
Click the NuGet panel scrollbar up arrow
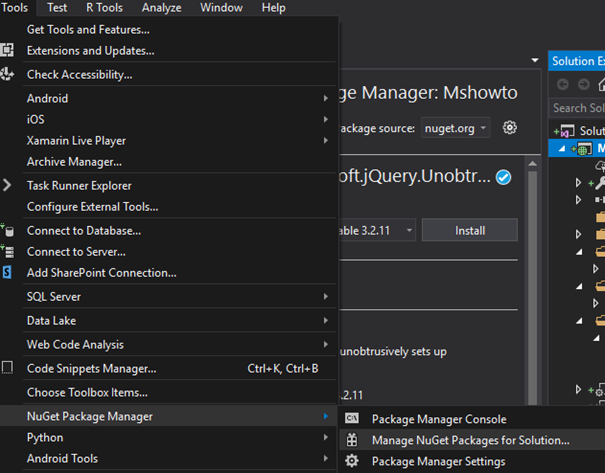point(532,164)
